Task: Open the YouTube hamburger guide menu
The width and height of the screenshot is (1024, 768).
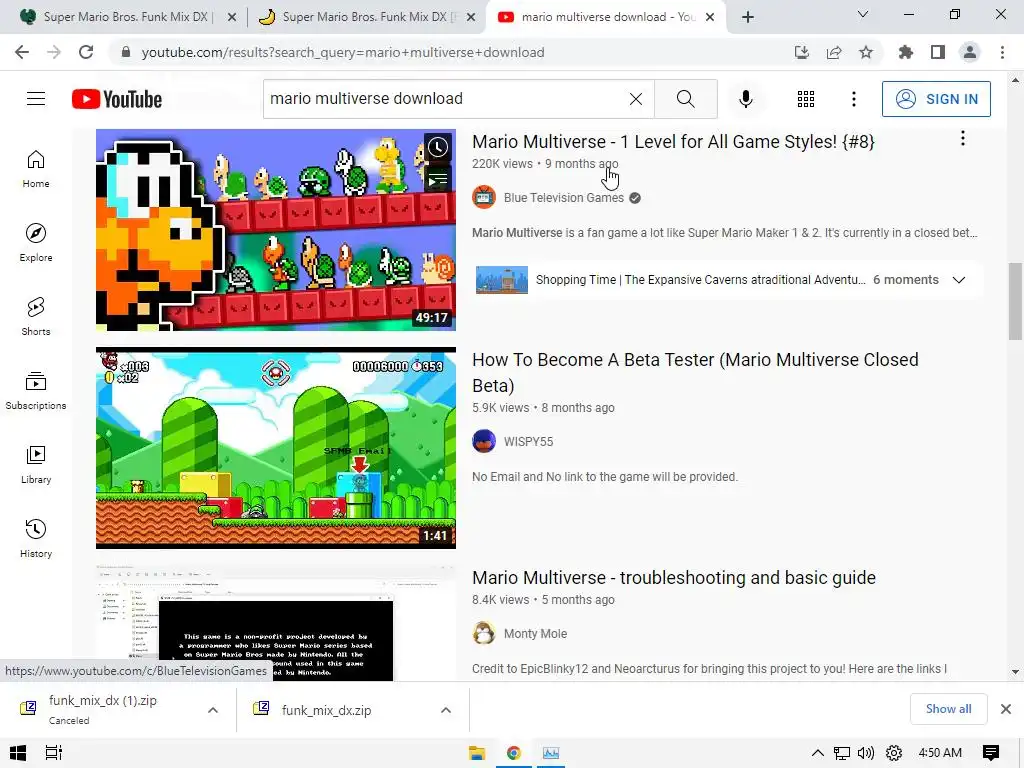Action: click(x=36, y=99)
